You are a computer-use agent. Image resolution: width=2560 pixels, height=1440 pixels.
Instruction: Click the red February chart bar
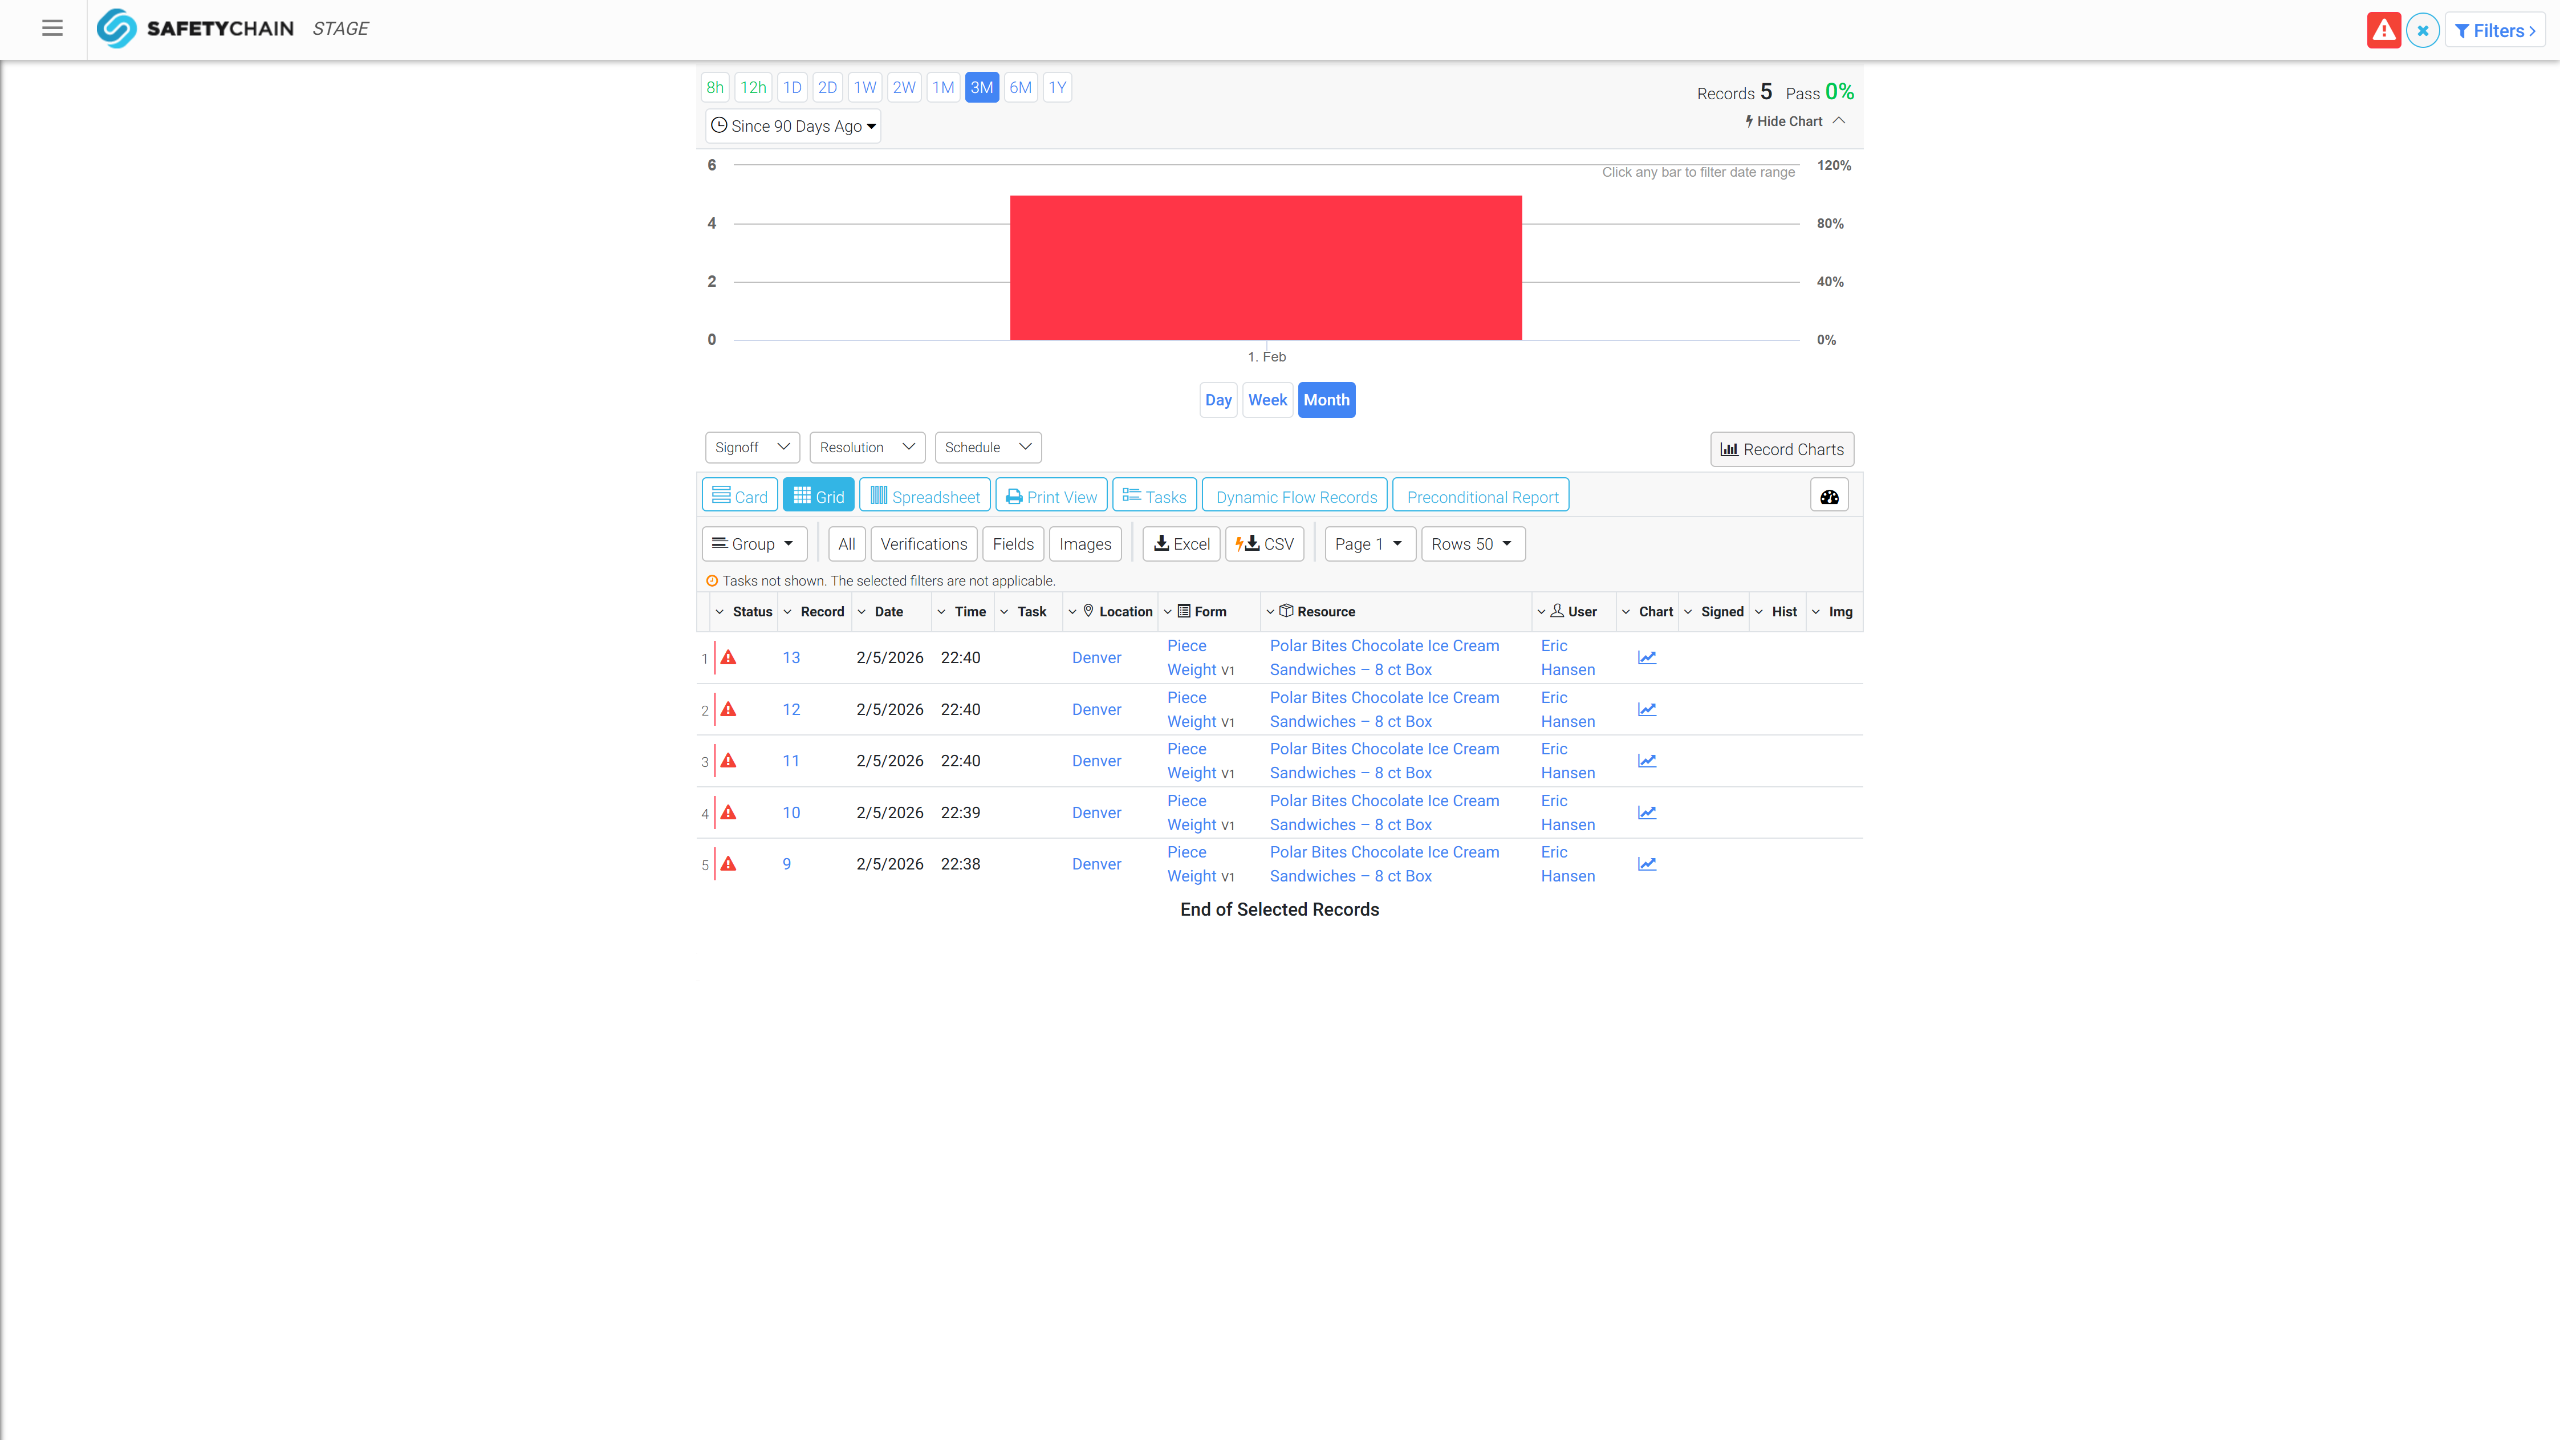coord(1265,268)
